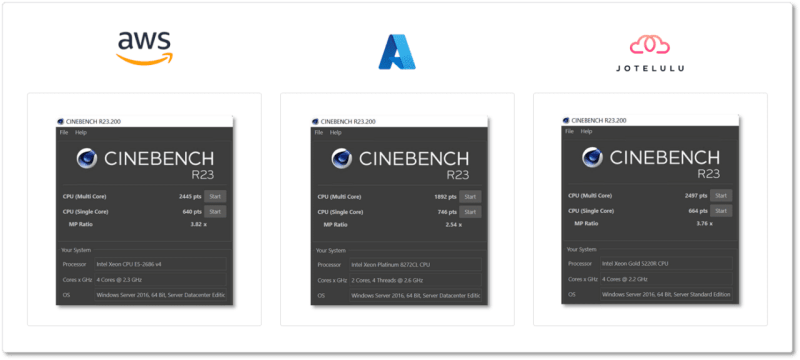Open File menu in Jotelulu Cinebench window
Screen dimensions: 800x360
569,132
